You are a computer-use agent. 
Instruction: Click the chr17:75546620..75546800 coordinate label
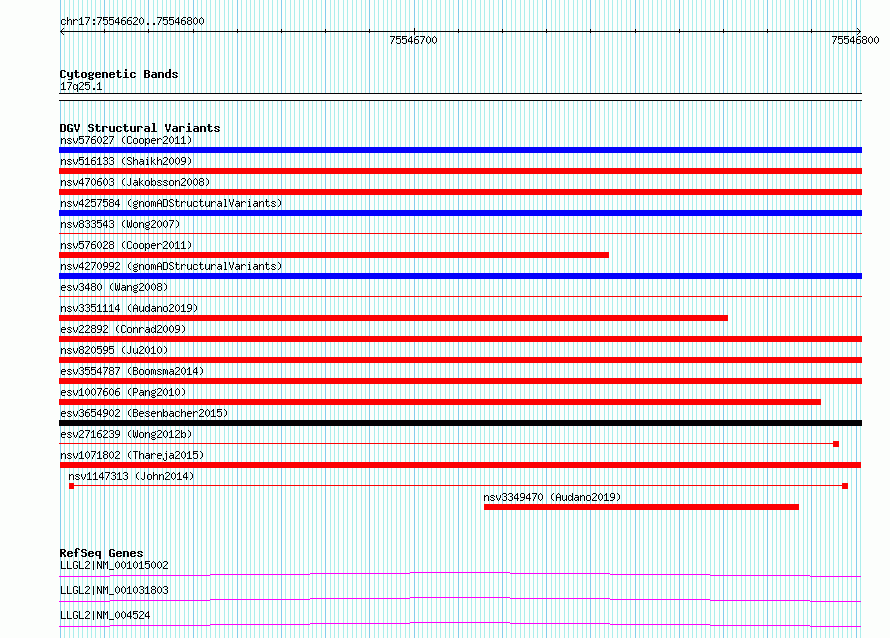point(132,21)
